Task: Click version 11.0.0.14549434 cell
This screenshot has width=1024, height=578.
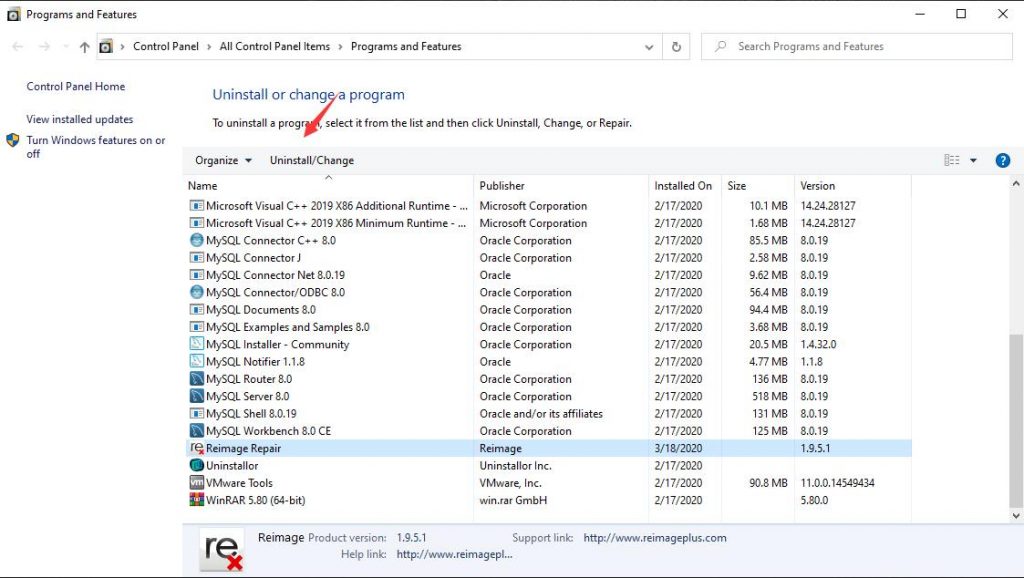Action: 837,483
